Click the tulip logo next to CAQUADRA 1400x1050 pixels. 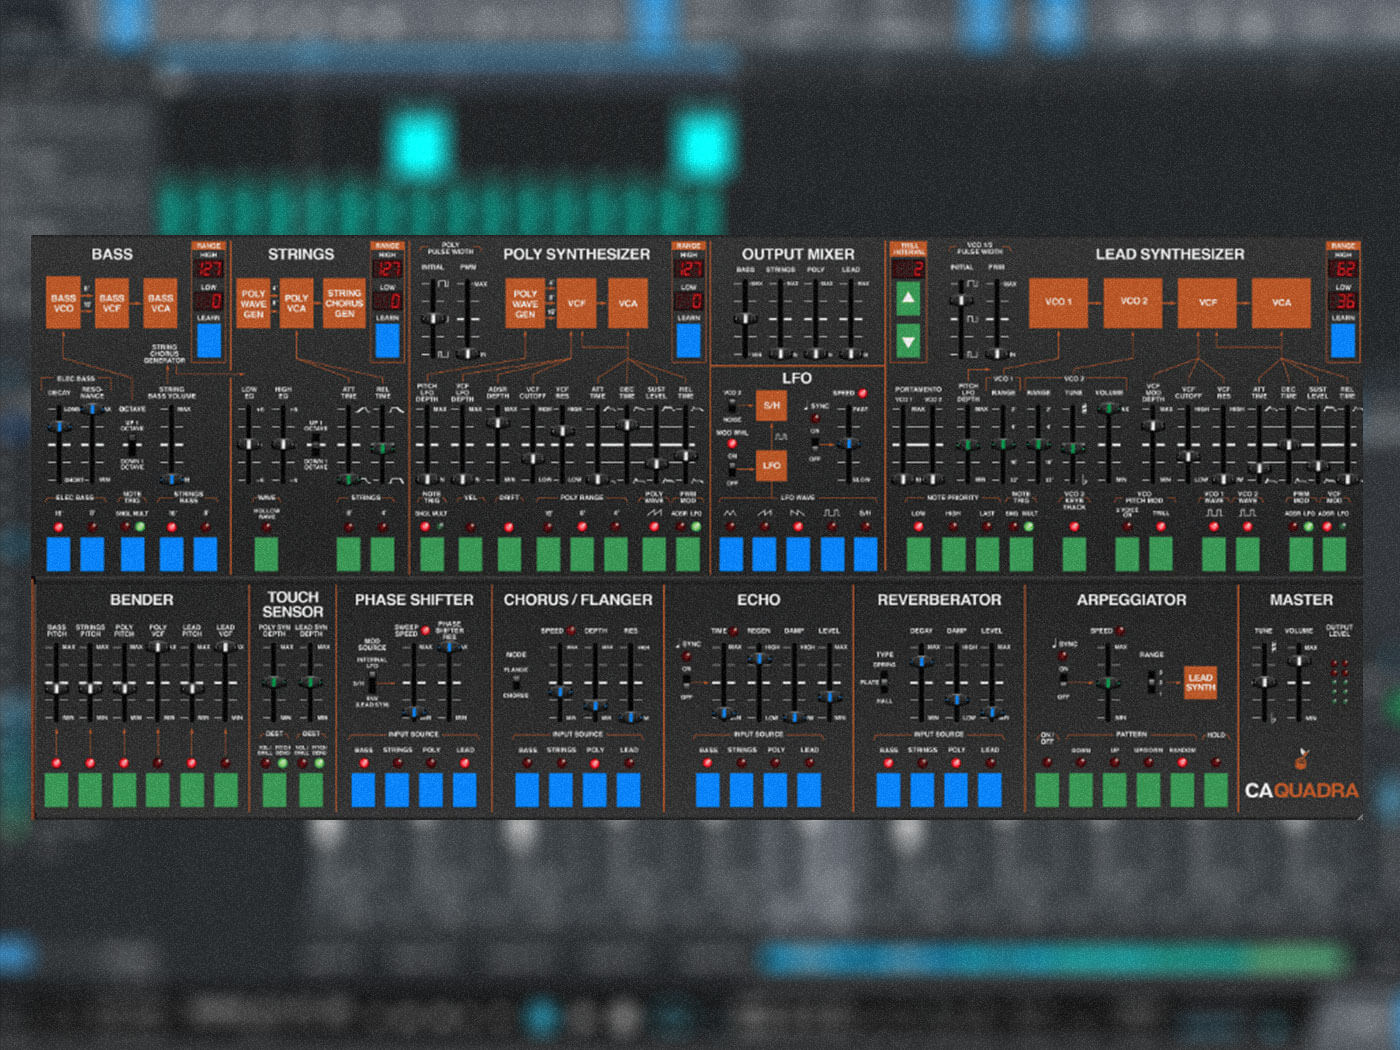1302,758
